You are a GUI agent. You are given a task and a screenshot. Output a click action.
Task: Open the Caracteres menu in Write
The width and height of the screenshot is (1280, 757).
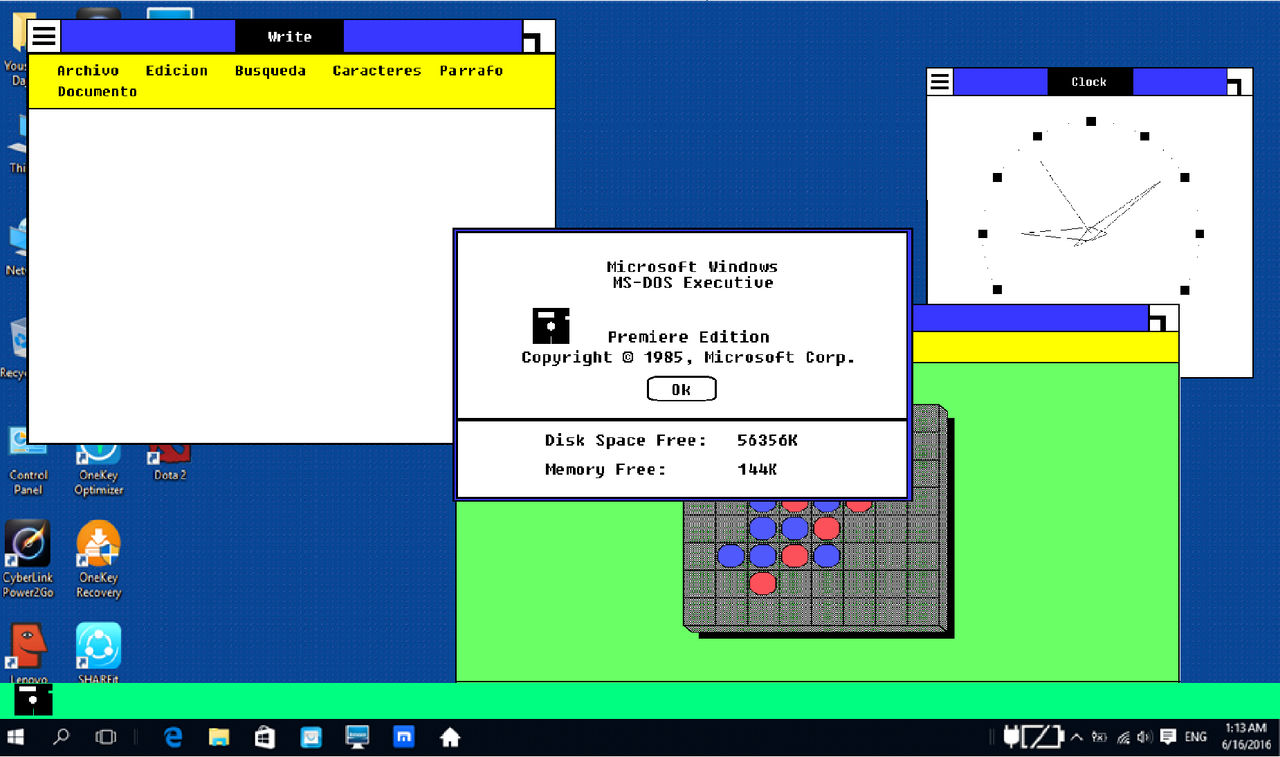tap(377, 70)
